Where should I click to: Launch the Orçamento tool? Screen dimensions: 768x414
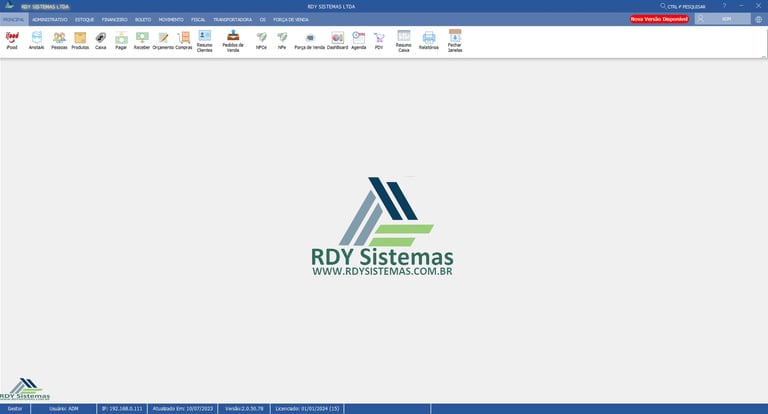pos(163,40)
